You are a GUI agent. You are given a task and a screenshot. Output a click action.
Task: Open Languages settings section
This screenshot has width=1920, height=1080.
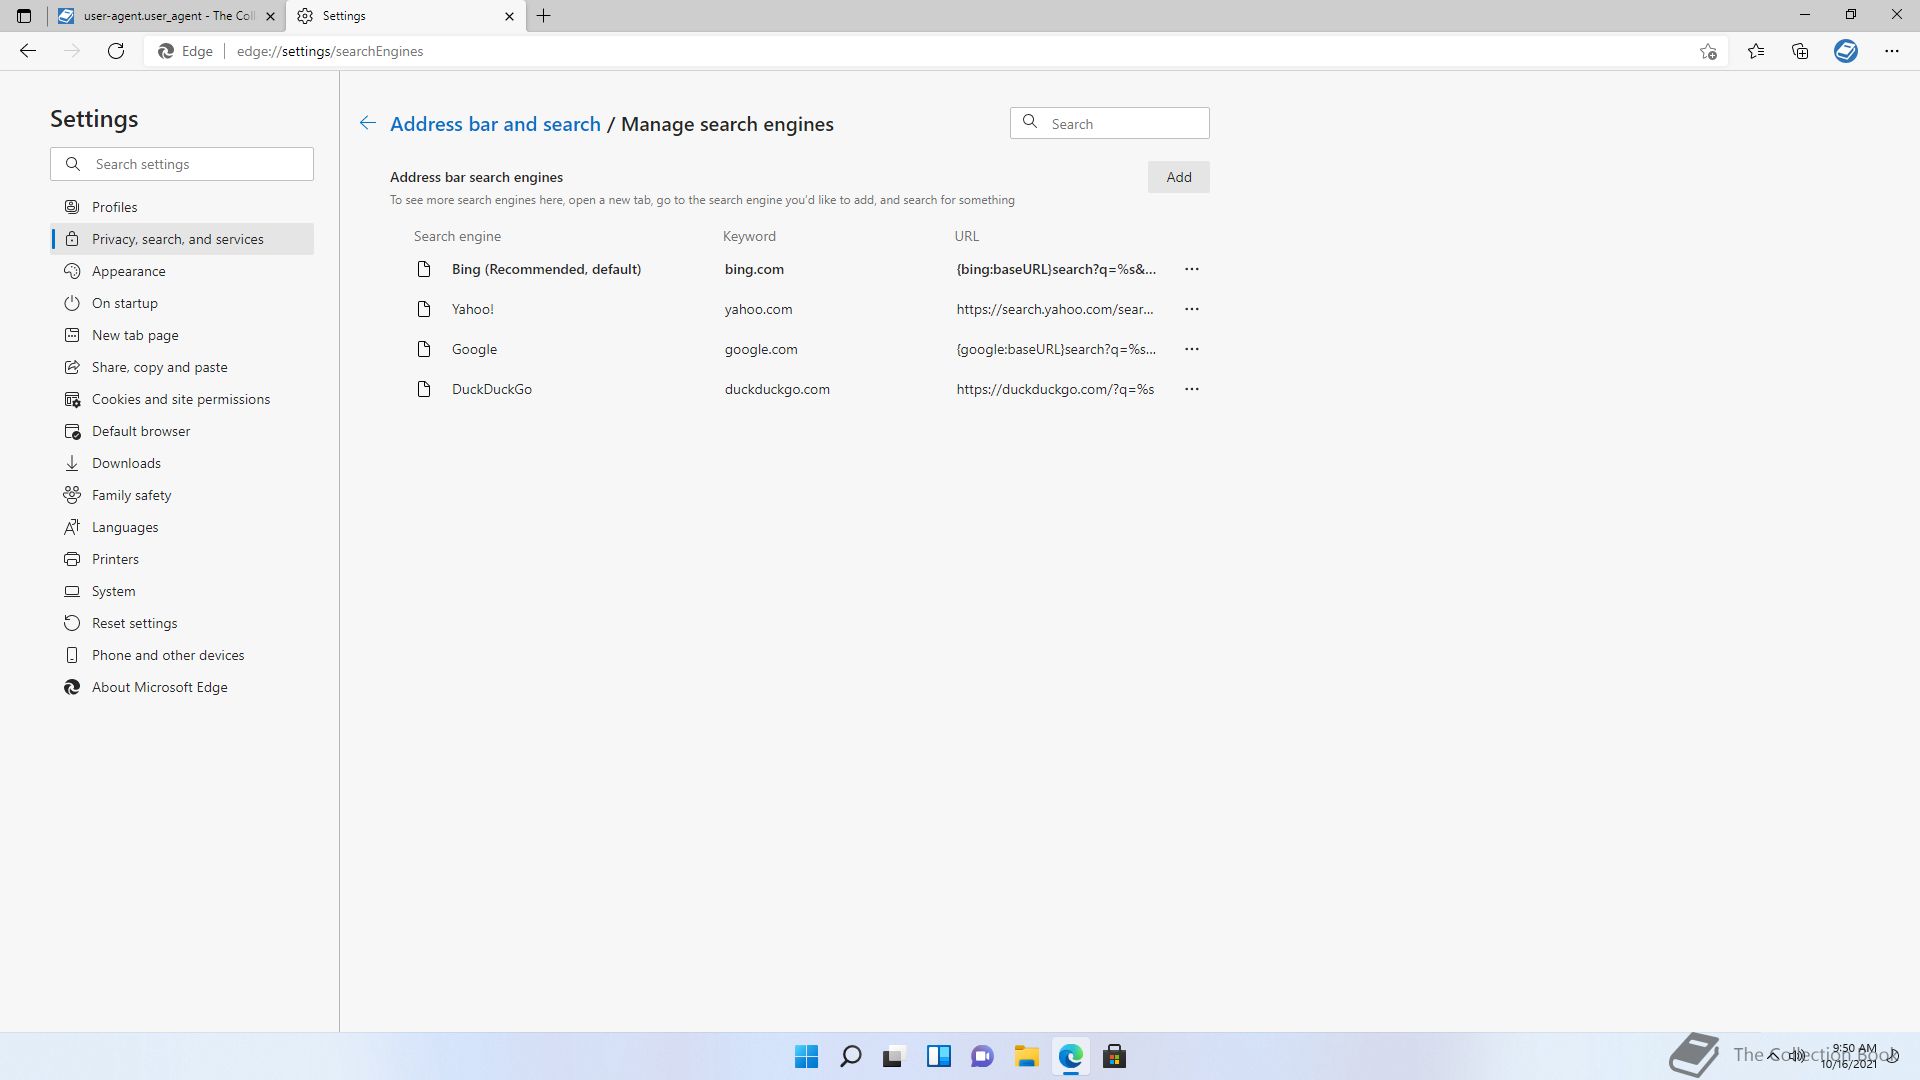[x=182, y=527]
